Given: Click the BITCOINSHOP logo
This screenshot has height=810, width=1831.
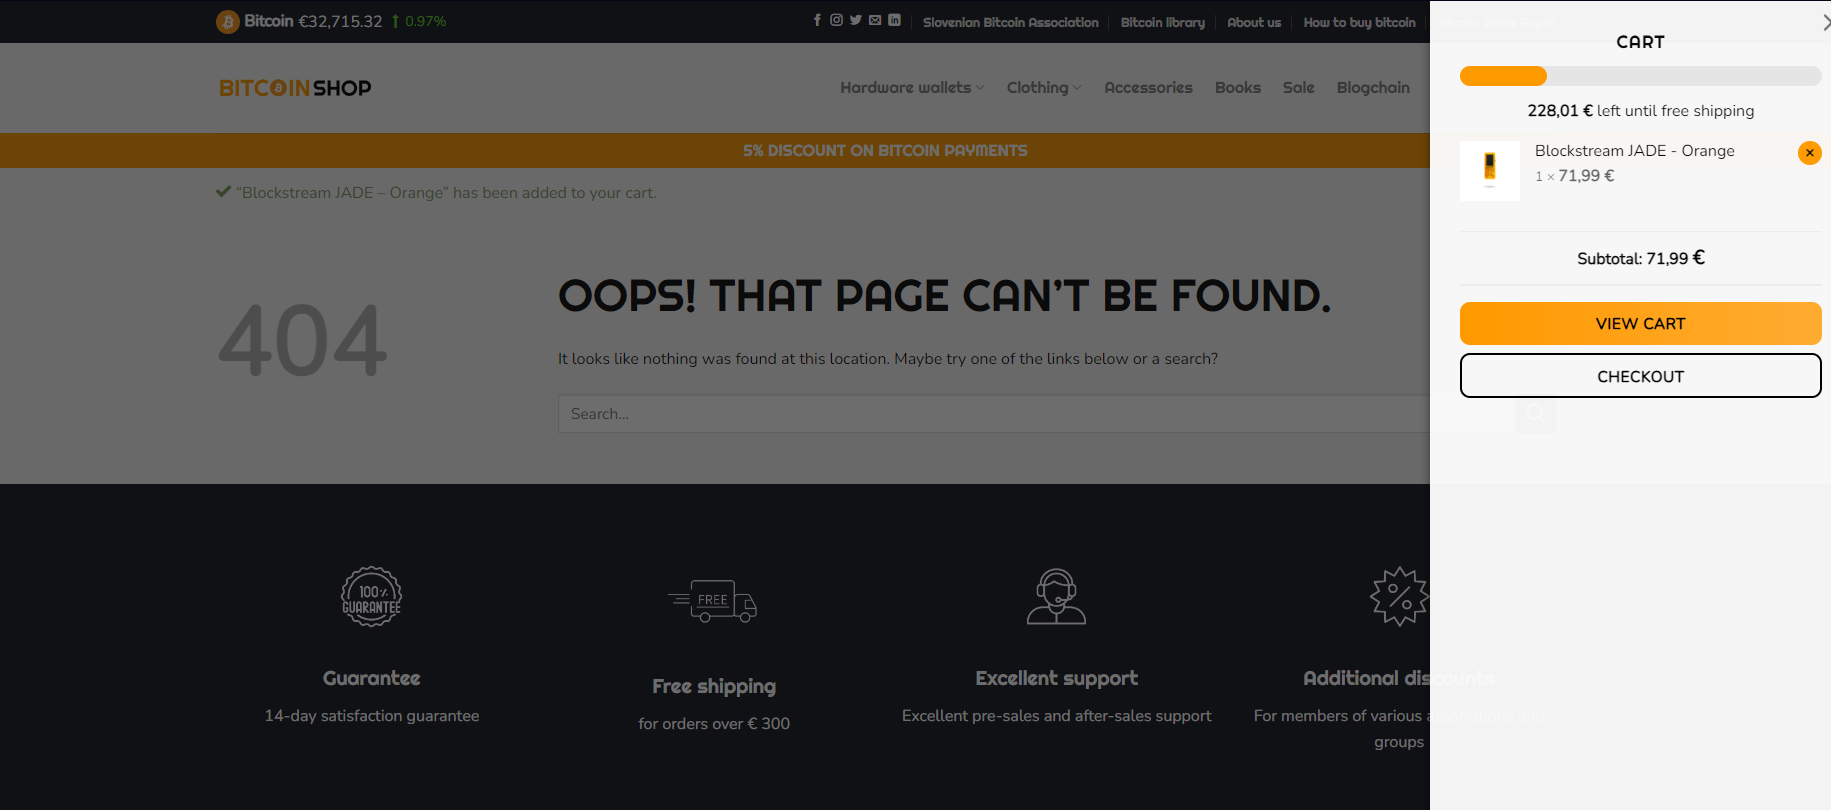Looking at the screenshot, I should coord(295,88).
